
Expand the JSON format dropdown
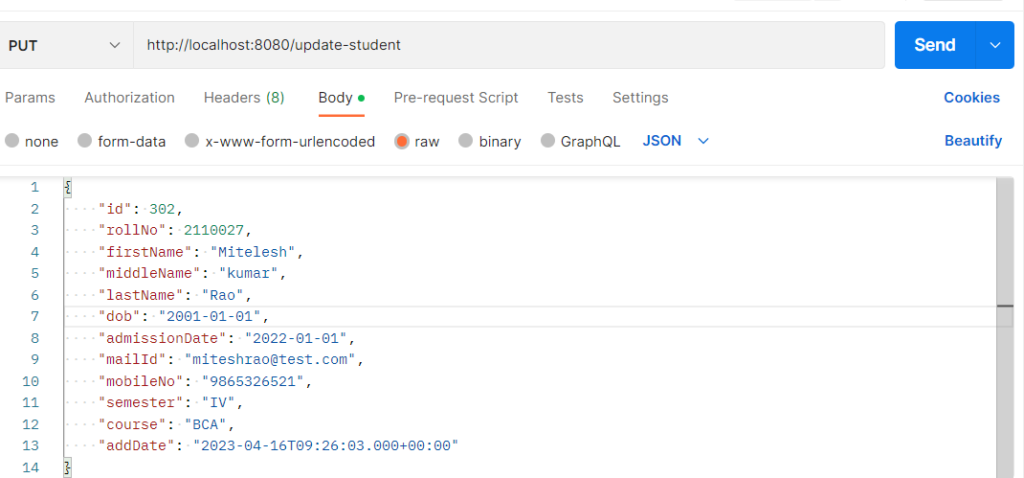coord(676,140)
